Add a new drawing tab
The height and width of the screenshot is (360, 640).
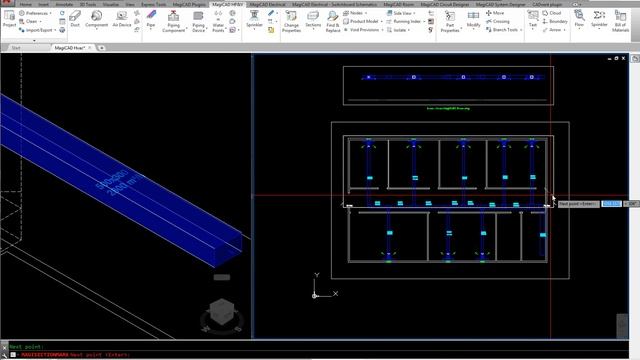tap(101, 48)
